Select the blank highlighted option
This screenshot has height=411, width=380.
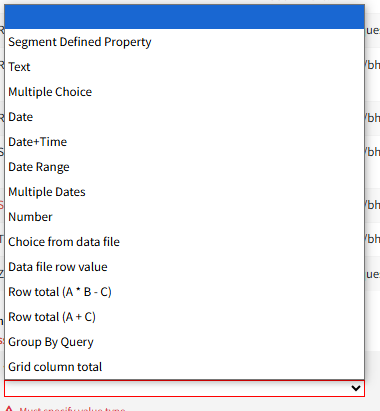184,17
